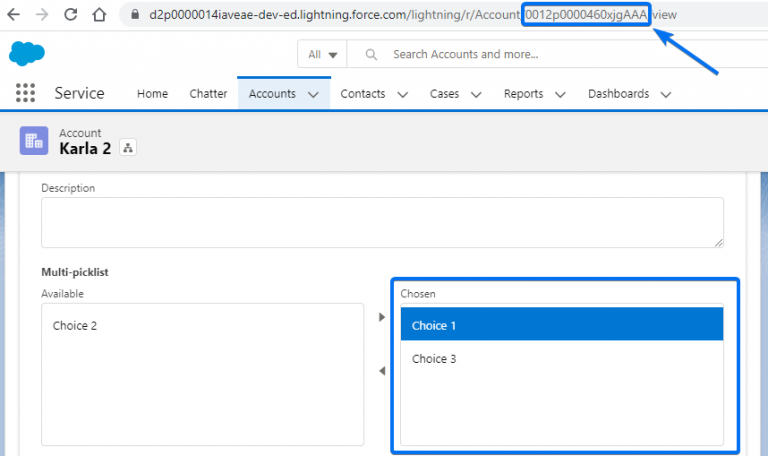Image resolution: width=768 pixels, height=456 pixels.
Task: Click the Account building icon
Action: (x=34, y=141)
